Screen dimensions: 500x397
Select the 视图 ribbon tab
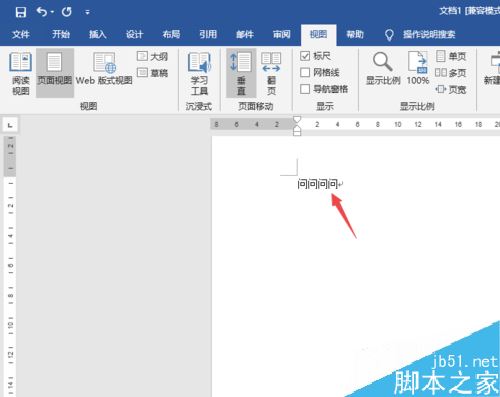click(318, 35)
